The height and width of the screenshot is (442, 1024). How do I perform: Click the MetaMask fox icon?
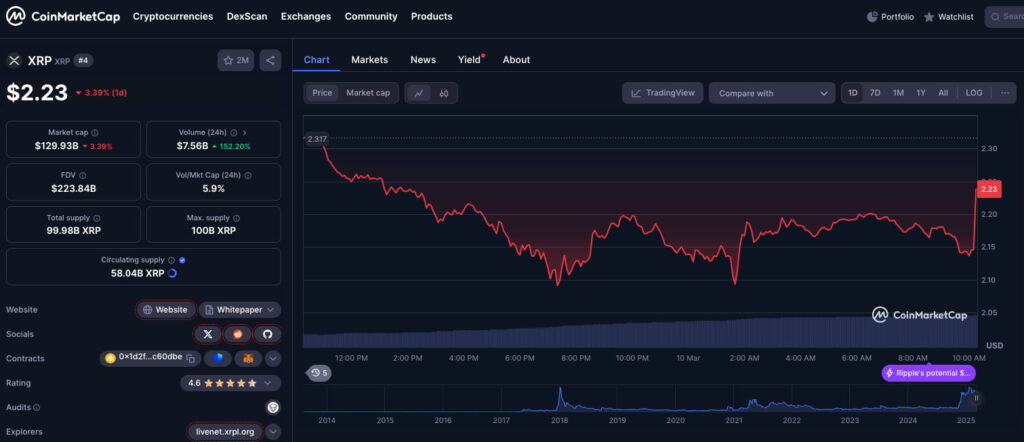(248, 358)
